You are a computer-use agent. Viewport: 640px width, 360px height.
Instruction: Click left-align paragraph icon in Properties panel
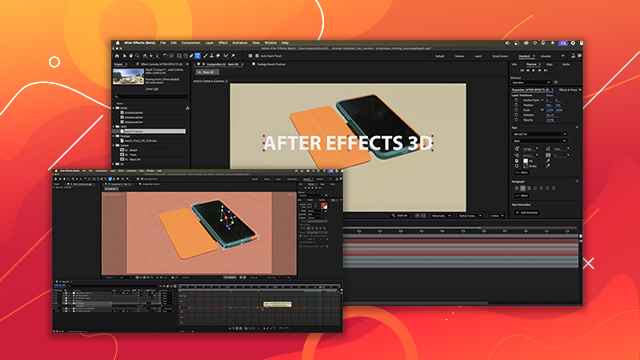(x=517, y=188)
